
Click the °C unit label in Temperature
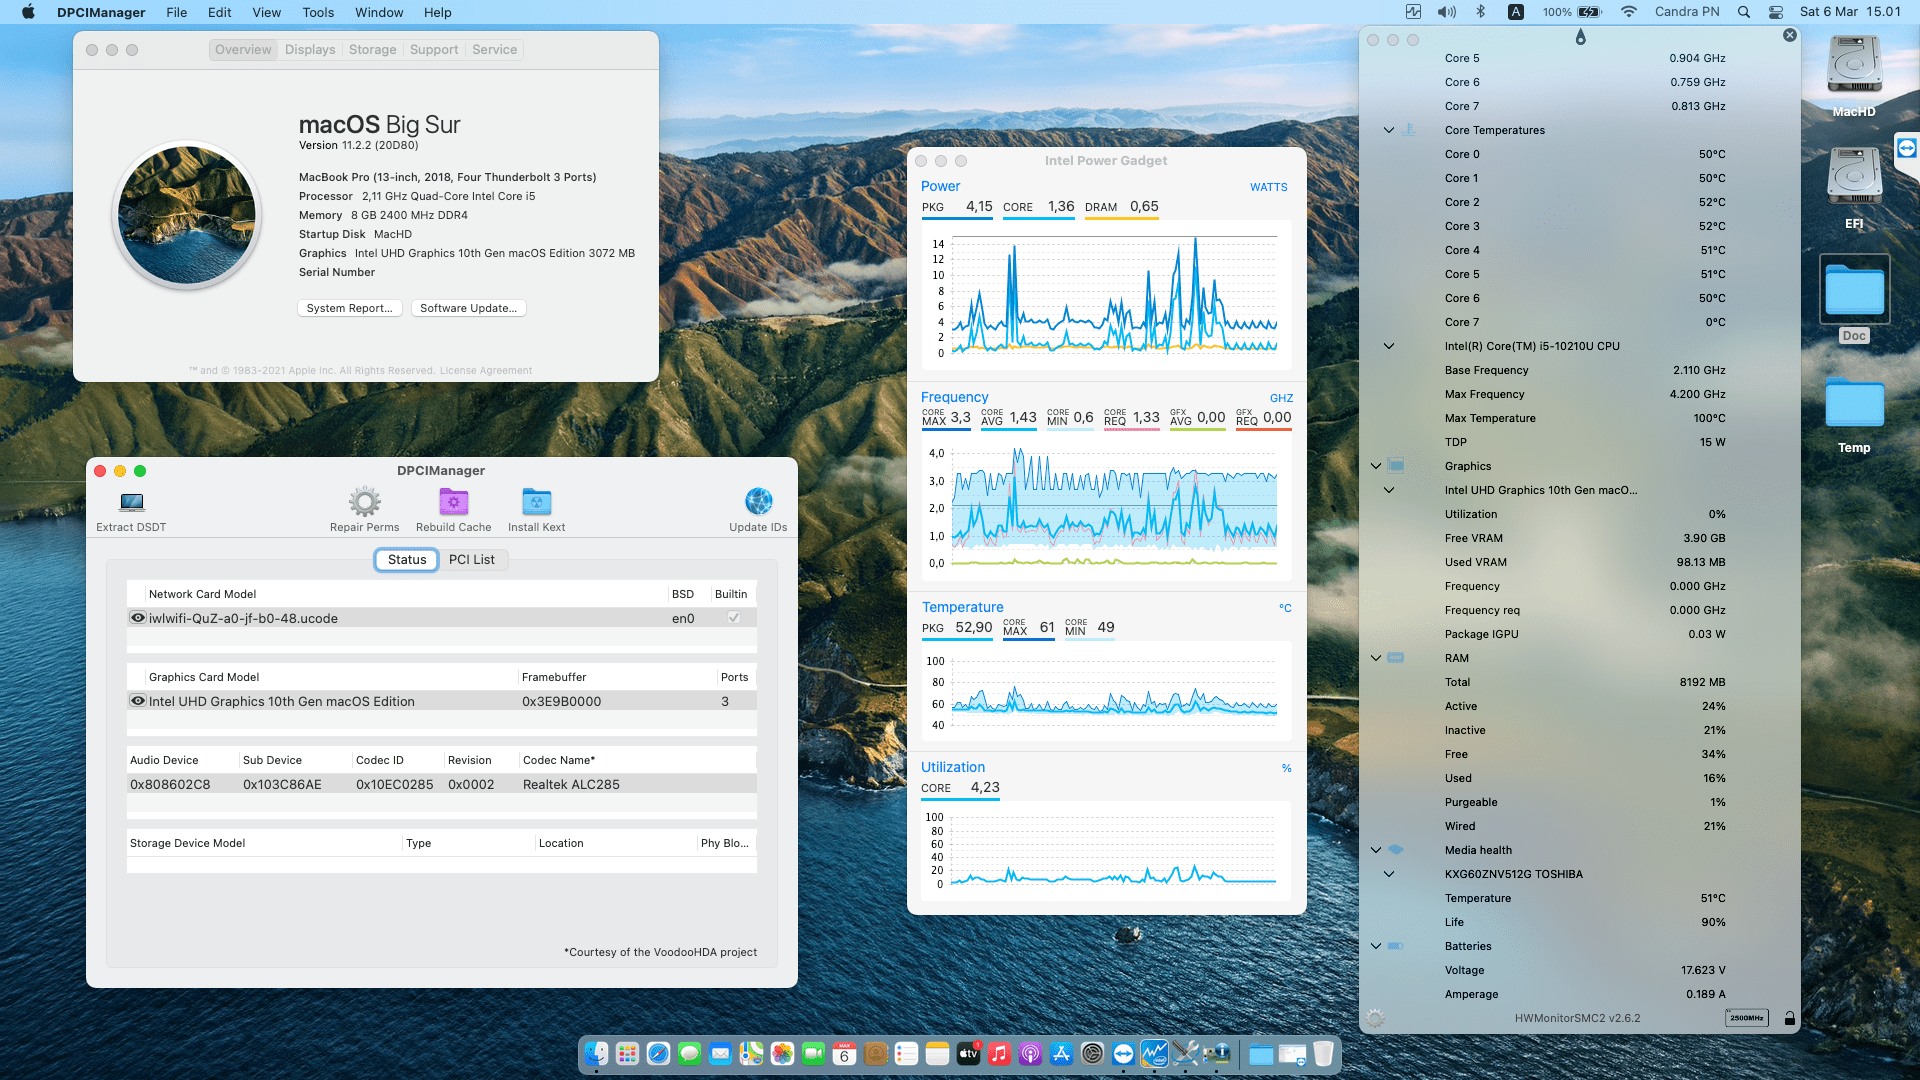coord(1285,608)
